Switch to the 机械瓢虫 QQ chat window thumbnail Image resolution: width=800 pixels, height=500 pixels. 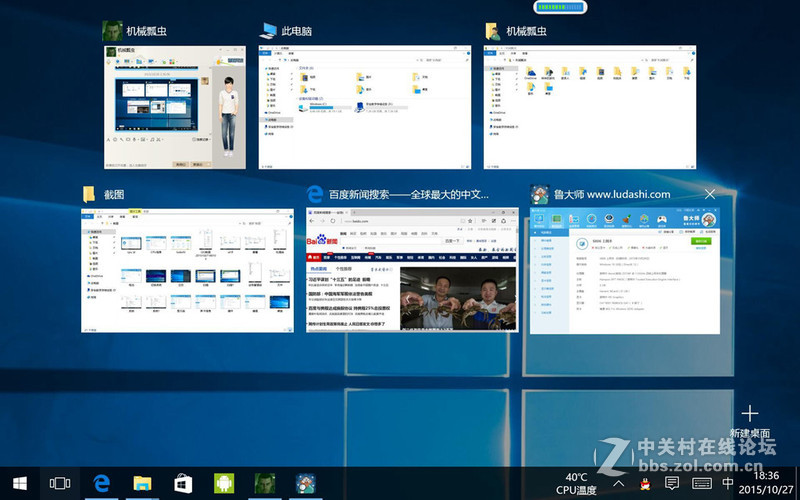click(175, 107)
